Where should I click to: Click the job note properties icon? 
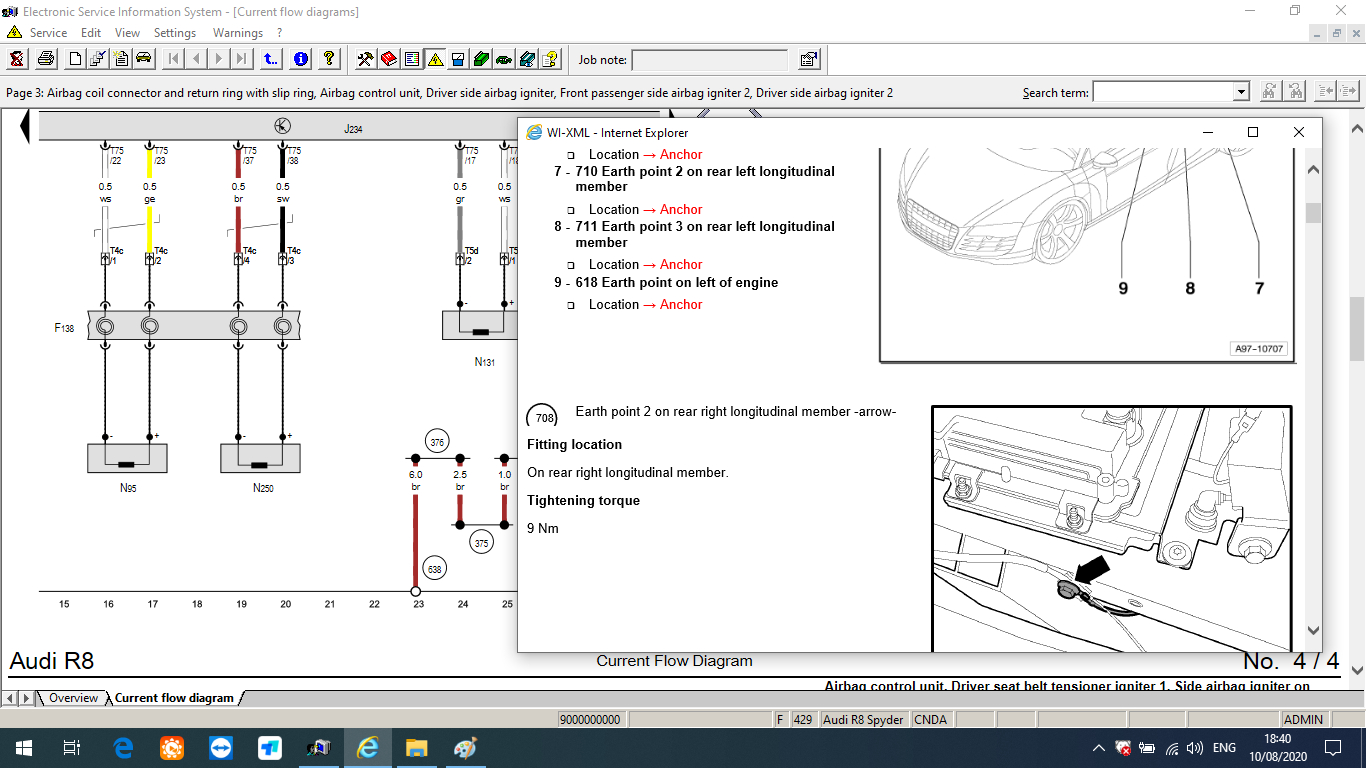[x=809, y=59]
